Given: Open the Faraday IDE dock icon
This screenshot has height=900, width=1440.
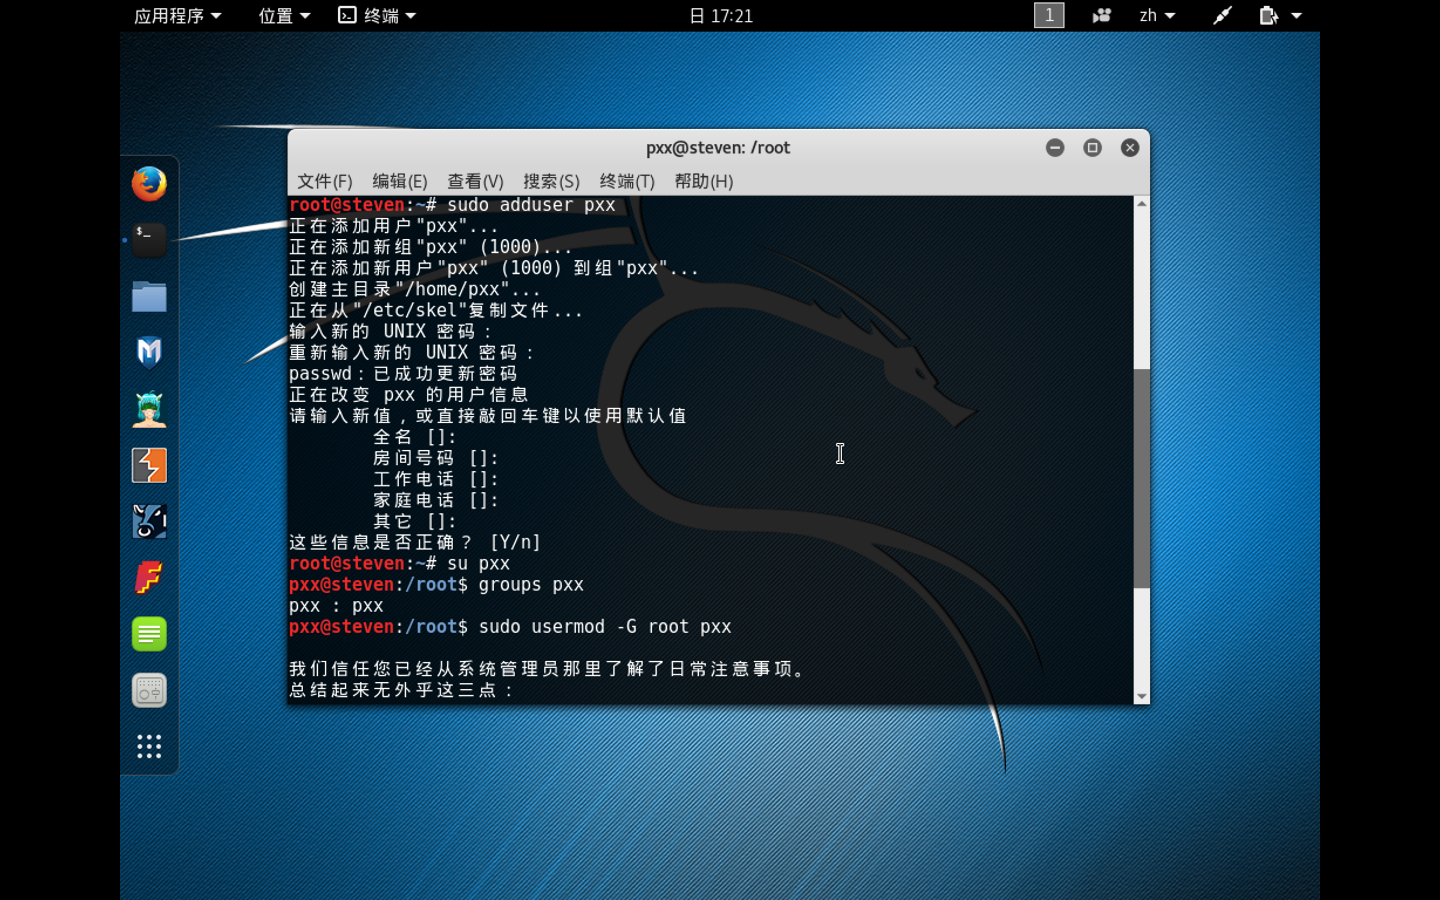Looking at the screenshot, I should click(x=149, y=577).
